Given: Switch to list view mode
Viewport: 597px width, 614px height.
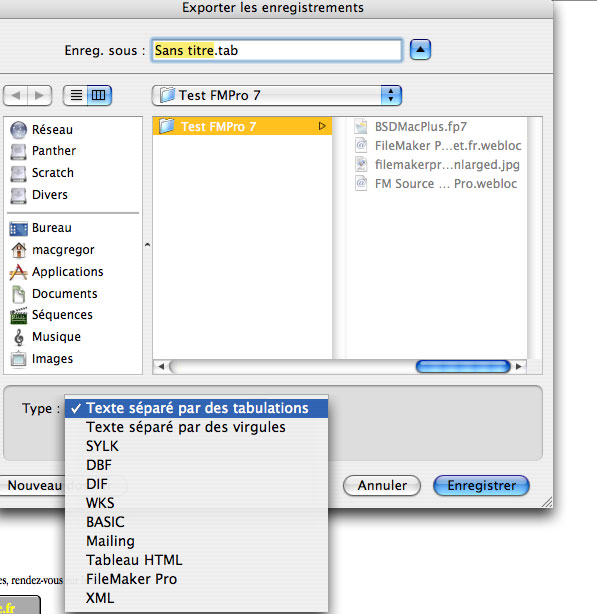Looking at the screenshot, I should (x=76, y=95).
